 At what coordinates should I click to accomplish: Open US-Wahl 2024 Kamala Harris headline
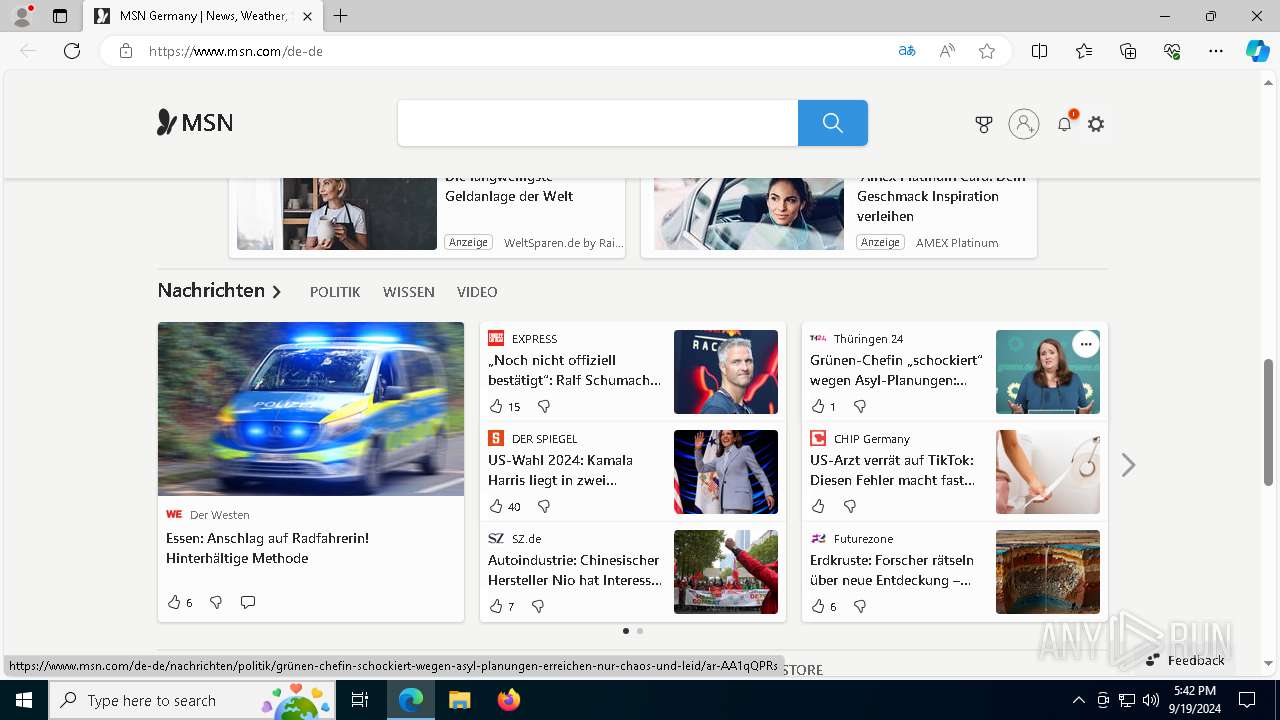(561, 470)
